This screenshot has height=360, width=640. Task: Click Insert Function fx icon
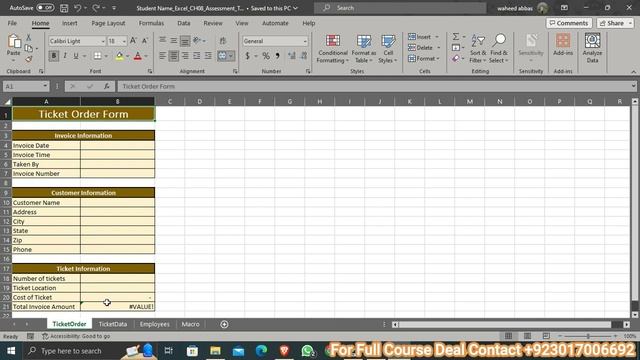click(107, 86)
